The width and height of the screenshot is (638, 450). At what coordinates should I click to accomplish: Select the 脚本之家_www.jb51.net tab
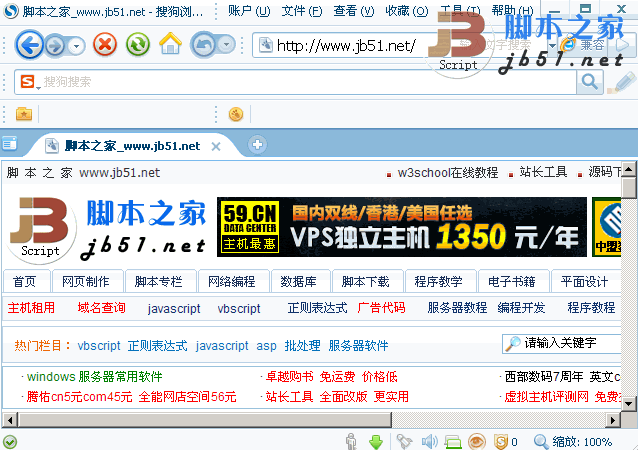click(x=132, y=146)
